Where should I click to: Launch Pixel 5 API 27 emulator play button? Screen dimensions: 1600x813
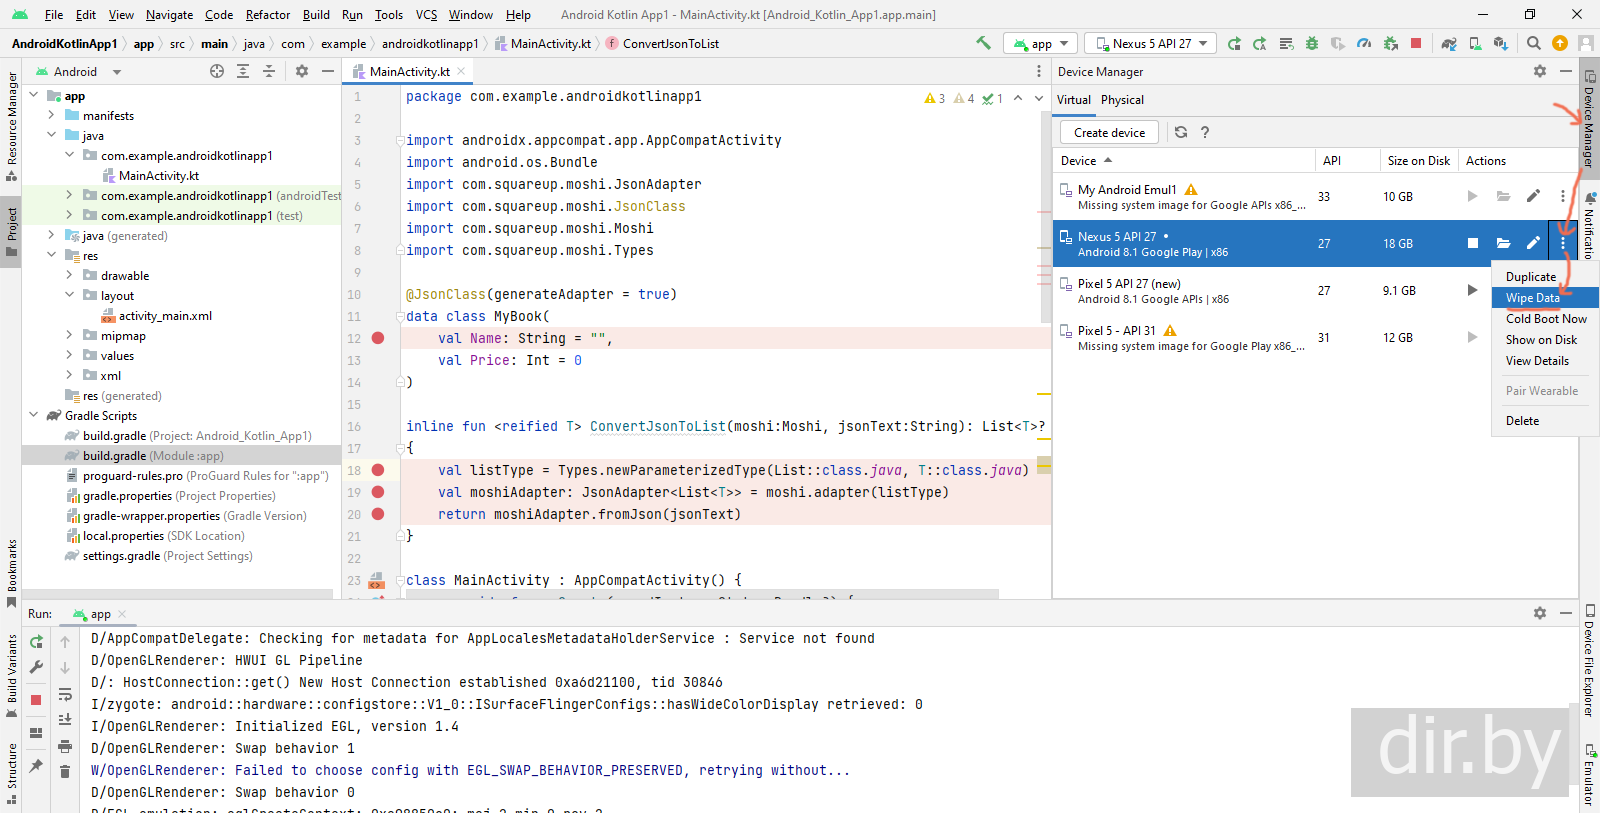(x=1472, y=290)
